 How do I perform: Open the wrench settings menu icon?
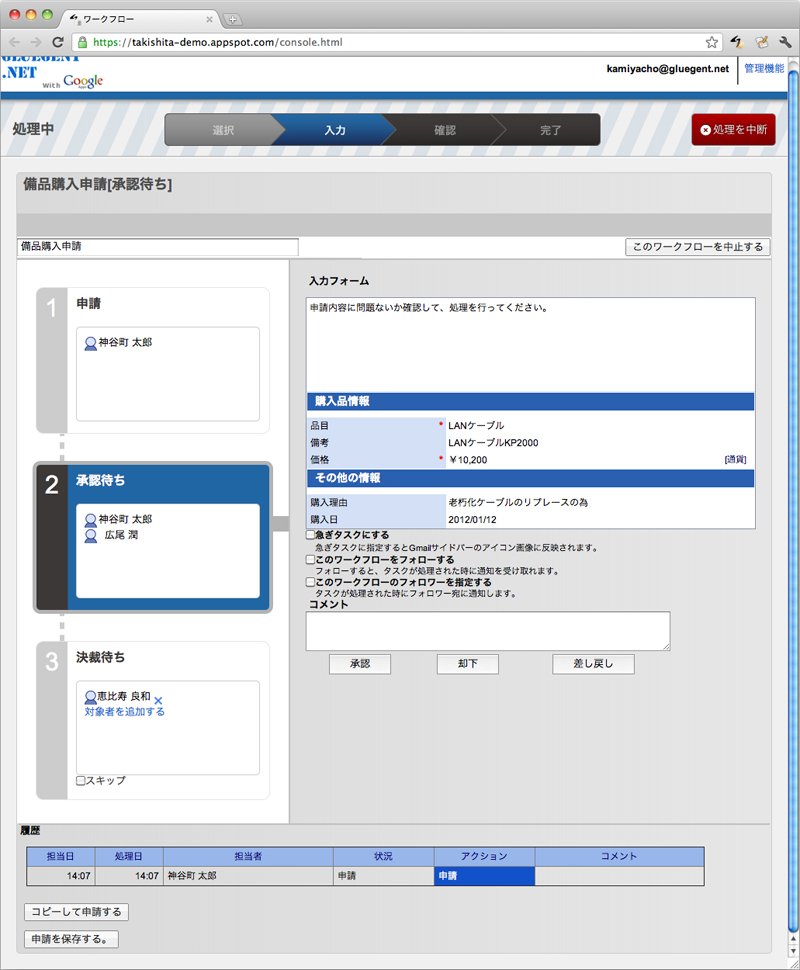[785, 42]
